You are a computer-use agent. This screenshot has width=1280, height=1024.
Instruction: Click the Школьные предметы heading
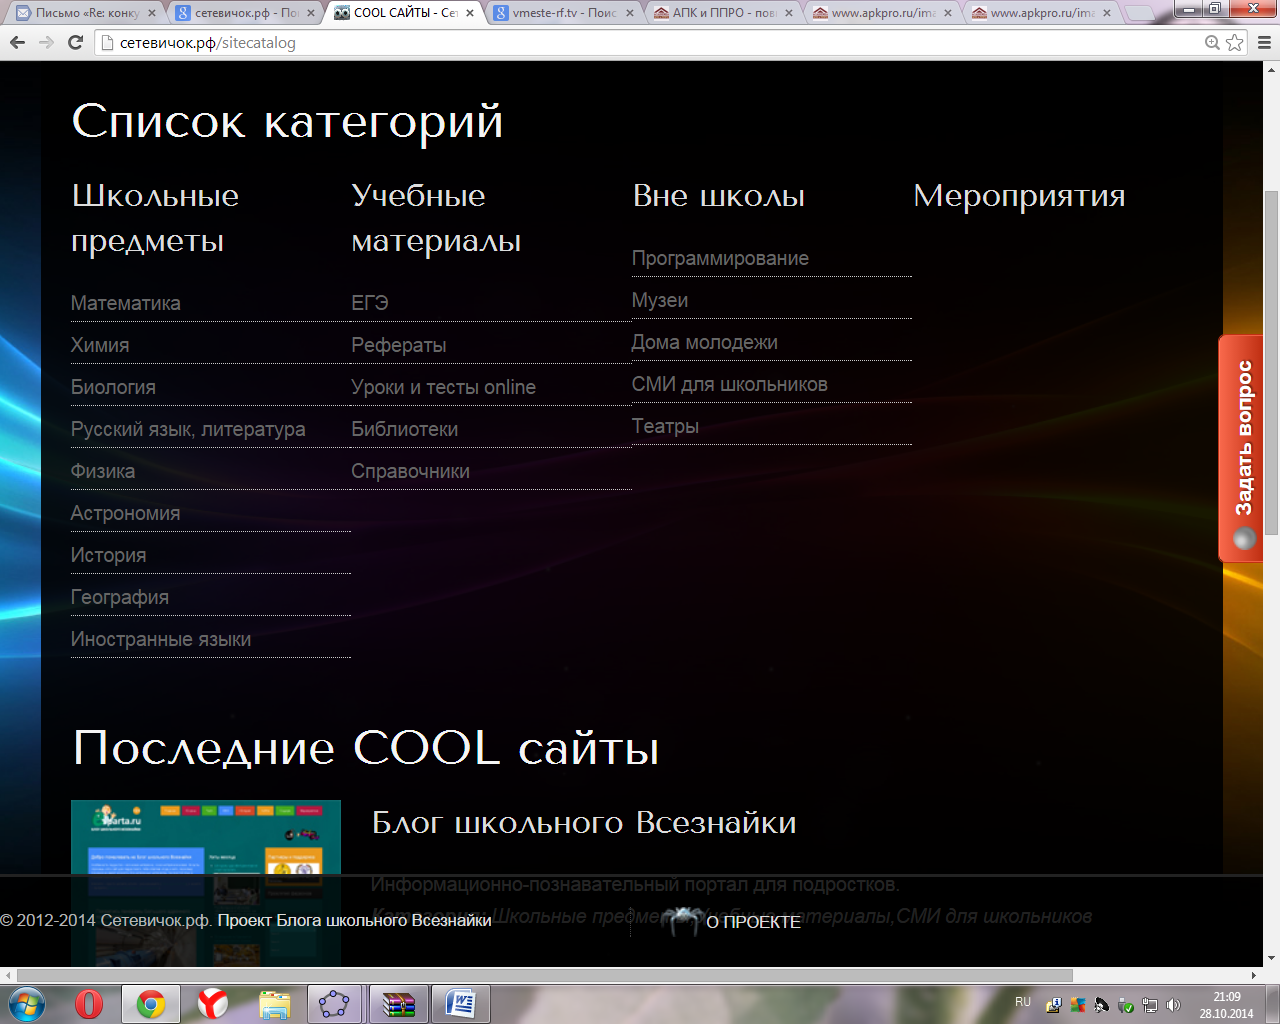[x=155, y=218]
